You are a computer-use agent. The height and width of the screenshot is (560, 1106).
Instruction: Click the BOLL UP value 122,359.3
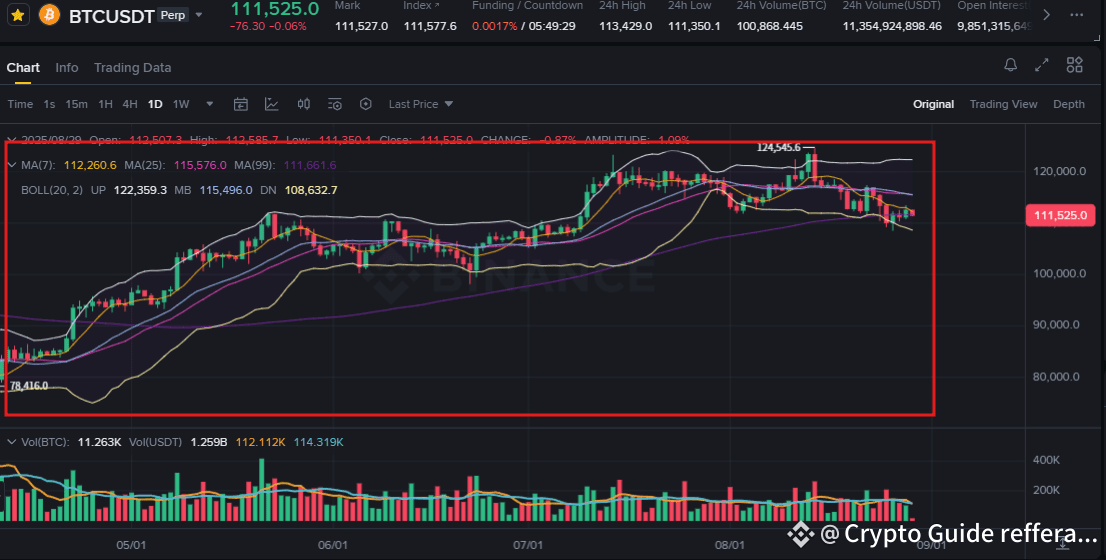point(138,190)
